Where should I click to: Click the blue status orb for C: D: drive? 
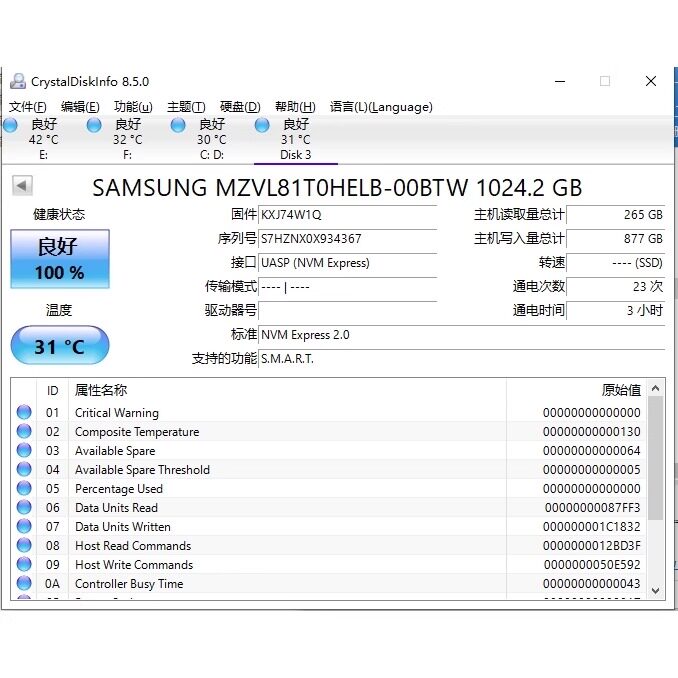(178, 125)
